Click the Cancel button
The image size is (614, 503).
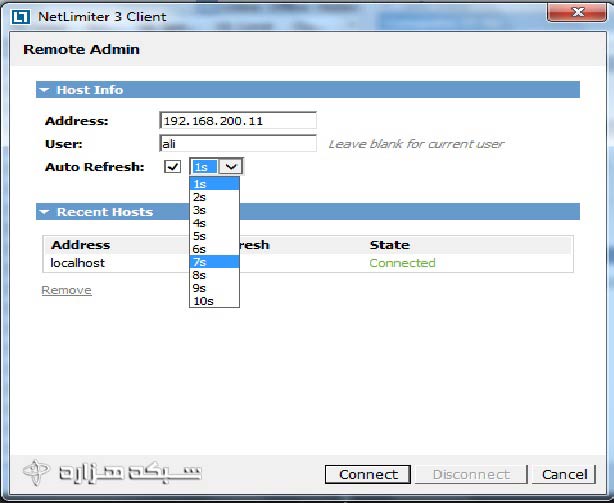(x=564, y=474)
